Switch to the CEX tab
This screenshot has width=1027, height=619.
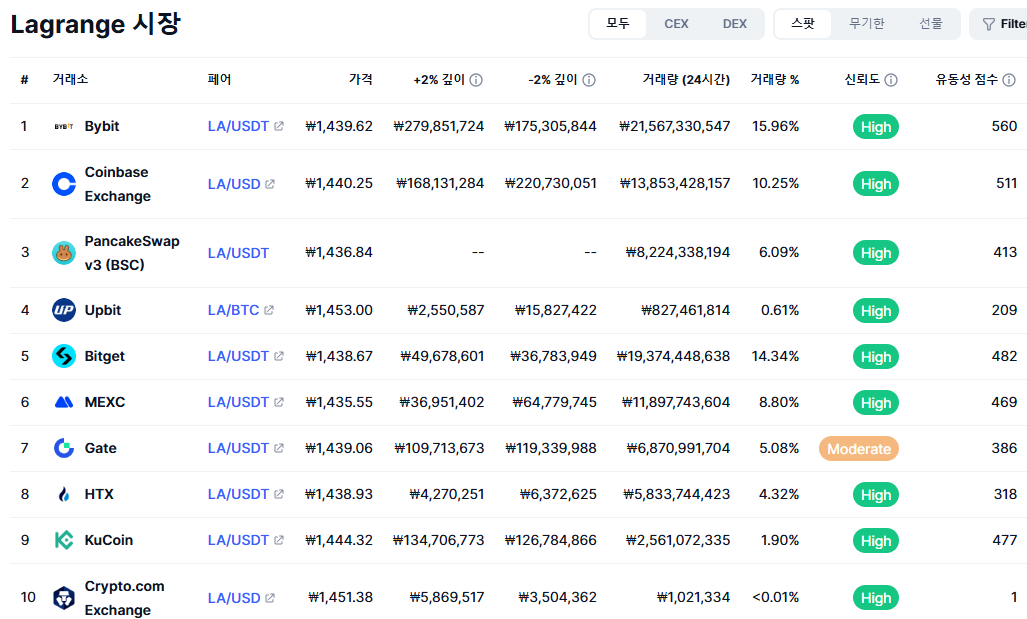(x=676, y=24)
